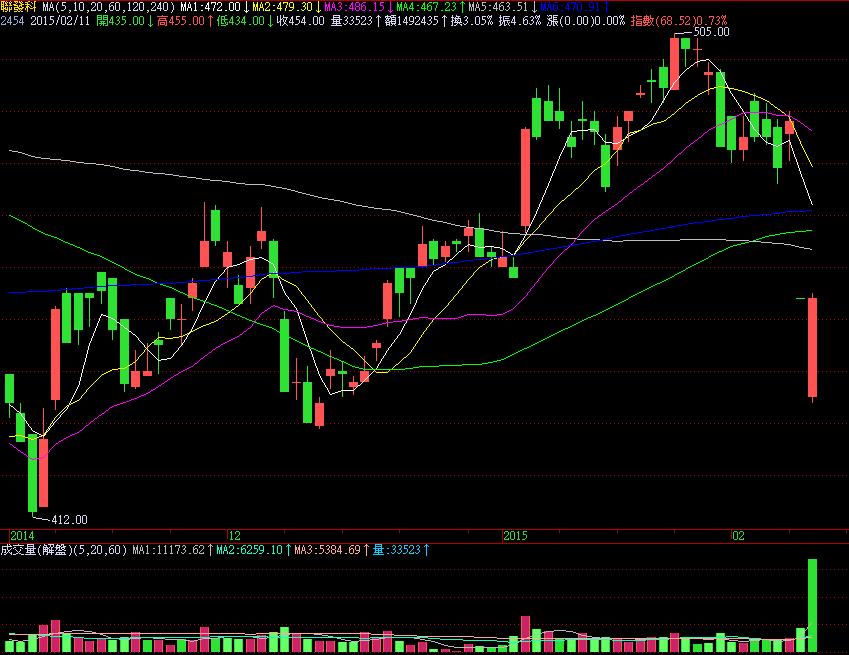Select the MA(5,10,20,60,120,240) indicator label
Image resolution: width=849 pixels, height=655 pixels.
pyautogui.click(x=108, y=7)
